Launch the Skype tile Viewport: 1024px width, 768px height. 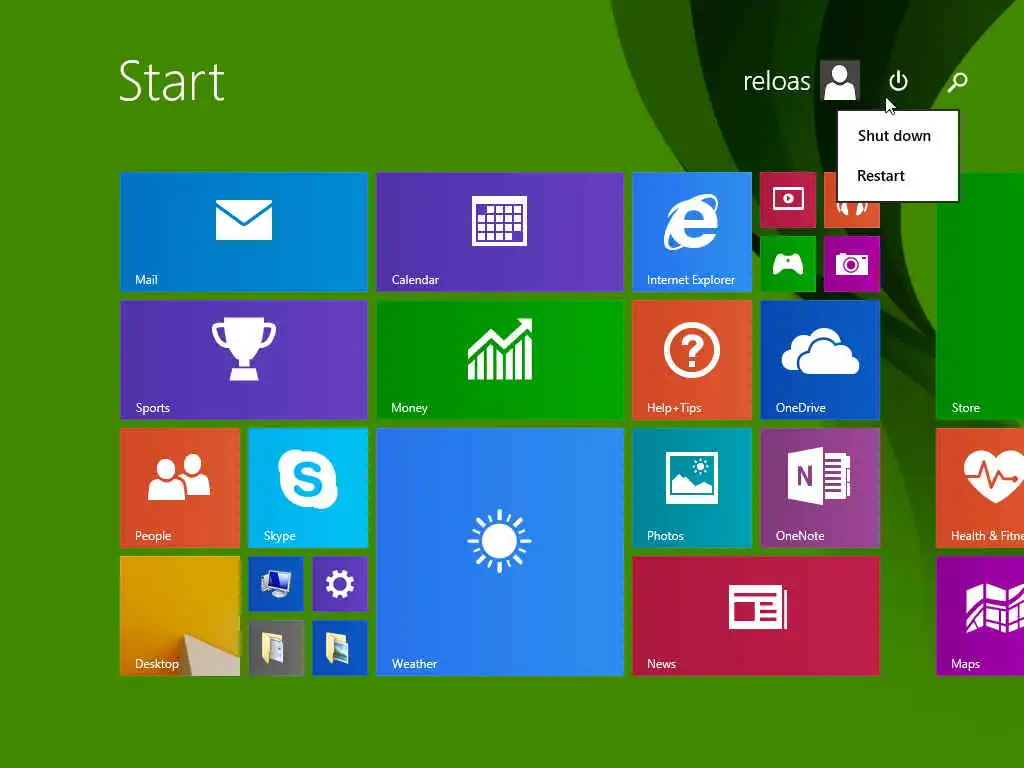point(308,488)
